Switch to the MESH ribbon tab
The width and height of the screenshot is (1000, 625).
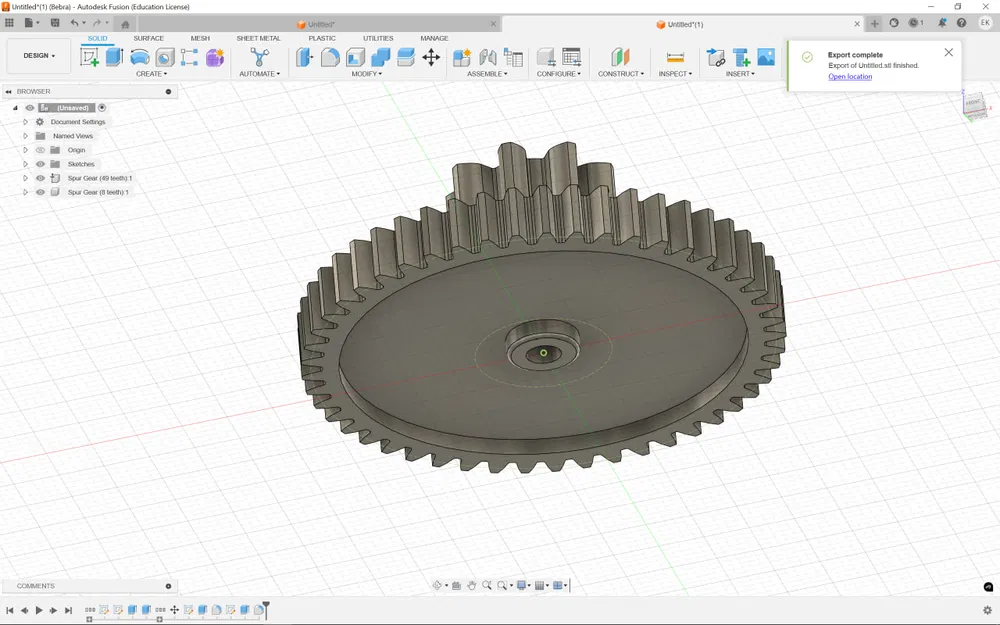[200, 38]
